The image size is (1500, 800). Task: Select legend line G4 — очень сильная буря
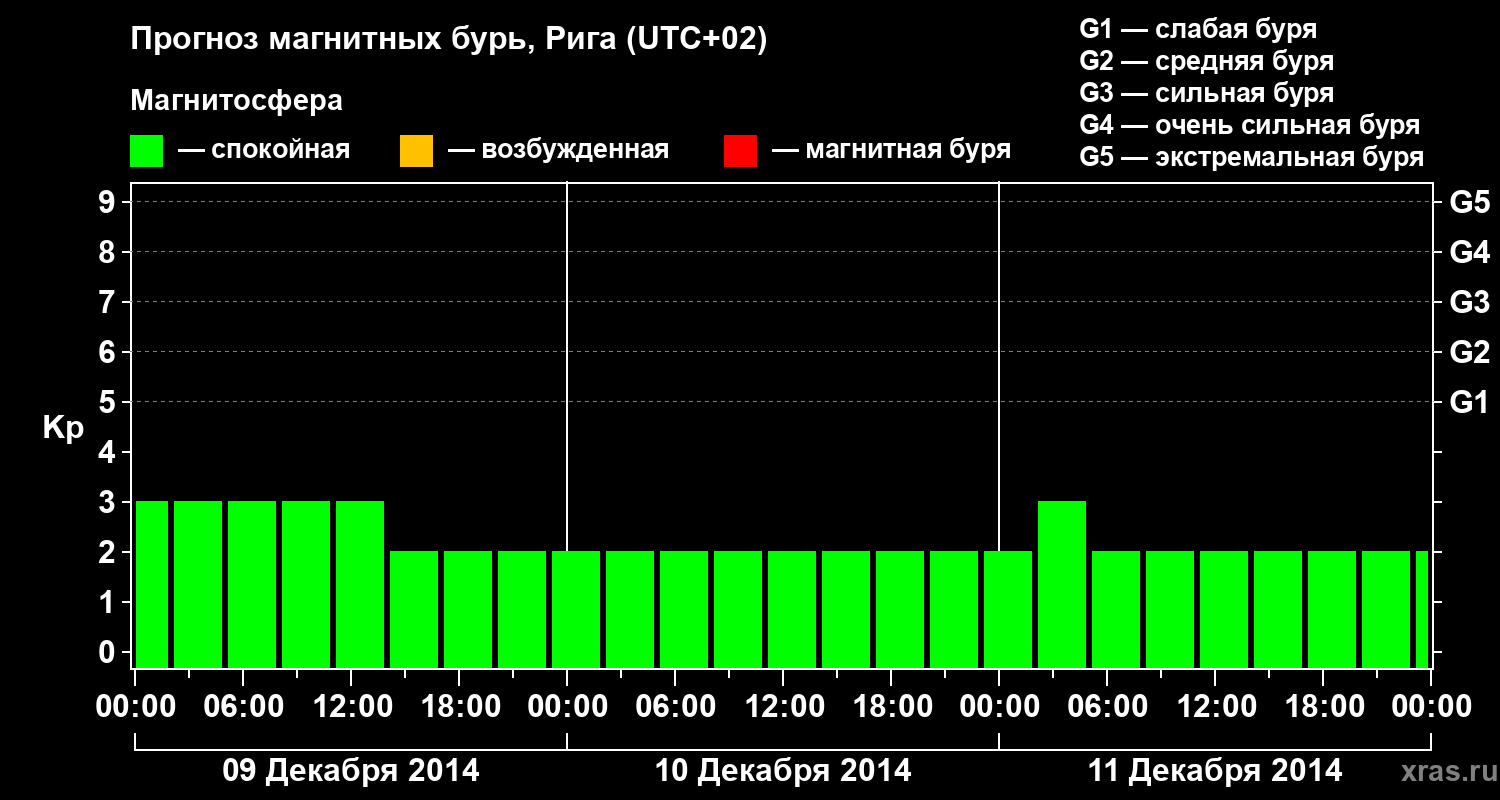[1250, 125]
